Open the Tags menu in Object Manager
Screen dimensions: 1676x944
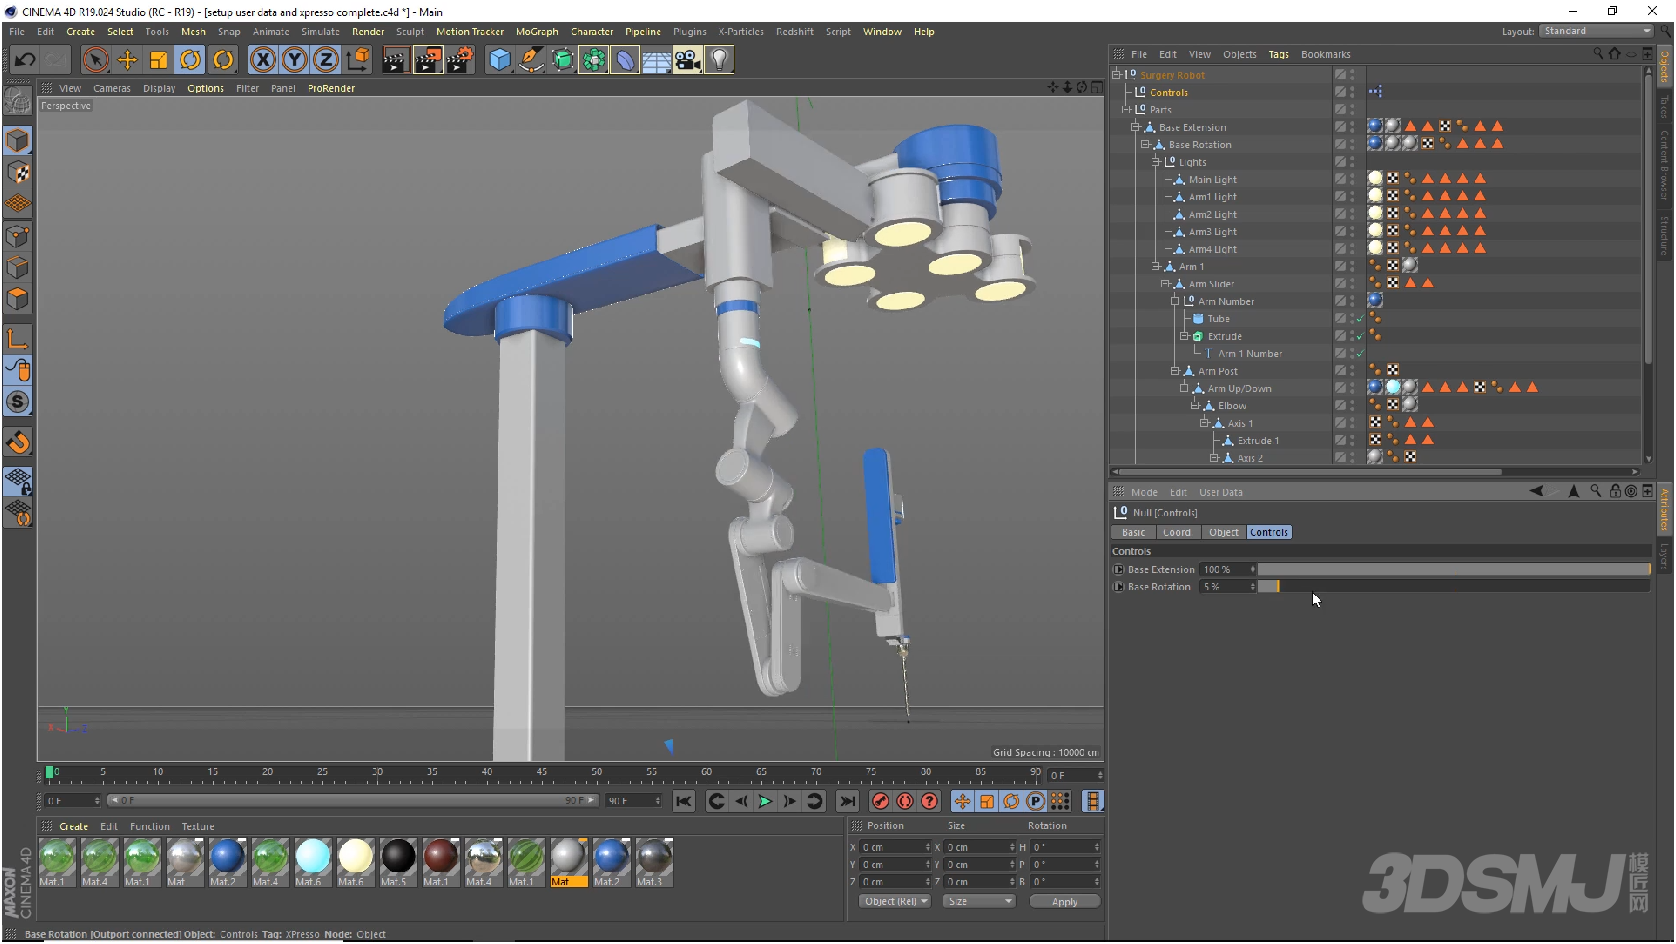[1279, 55]
